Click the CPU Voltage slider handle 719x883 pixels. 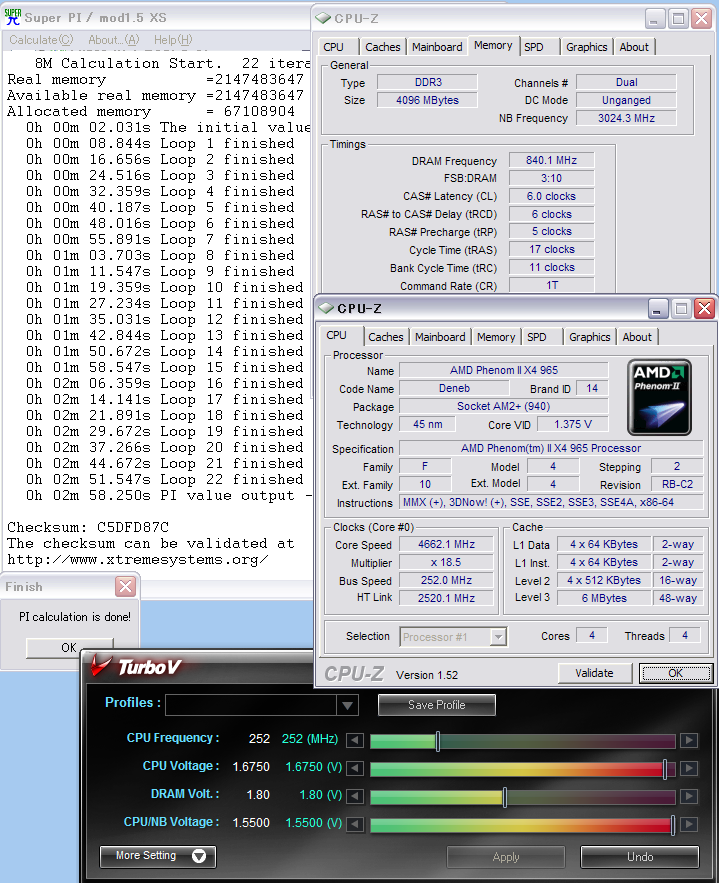click(665, 769)
